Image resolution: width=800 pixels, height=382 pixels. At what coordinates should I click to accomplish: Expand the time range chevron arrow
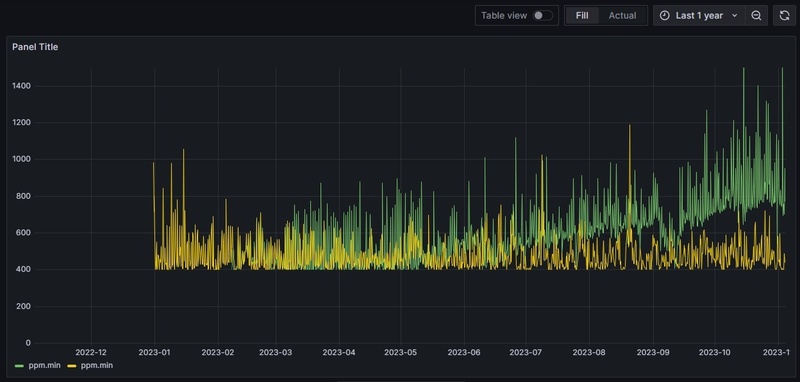click(735, 15)
